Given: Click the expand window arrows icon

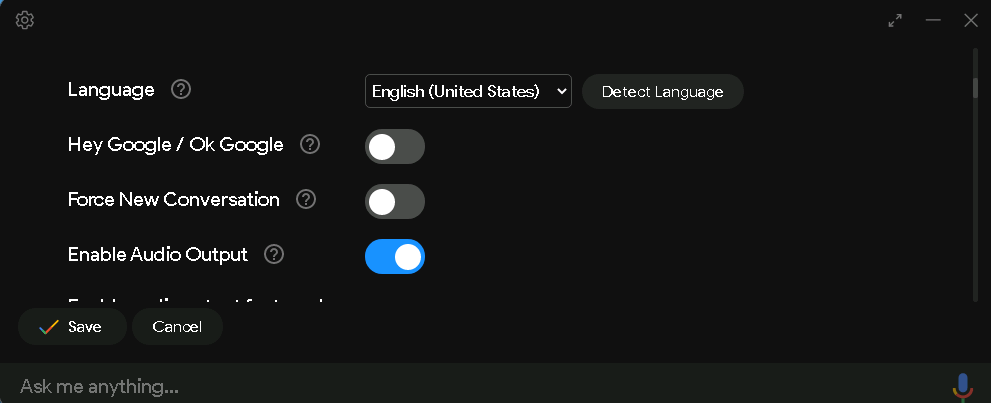Looking at the screenshot, I should [x=895, y=20].
